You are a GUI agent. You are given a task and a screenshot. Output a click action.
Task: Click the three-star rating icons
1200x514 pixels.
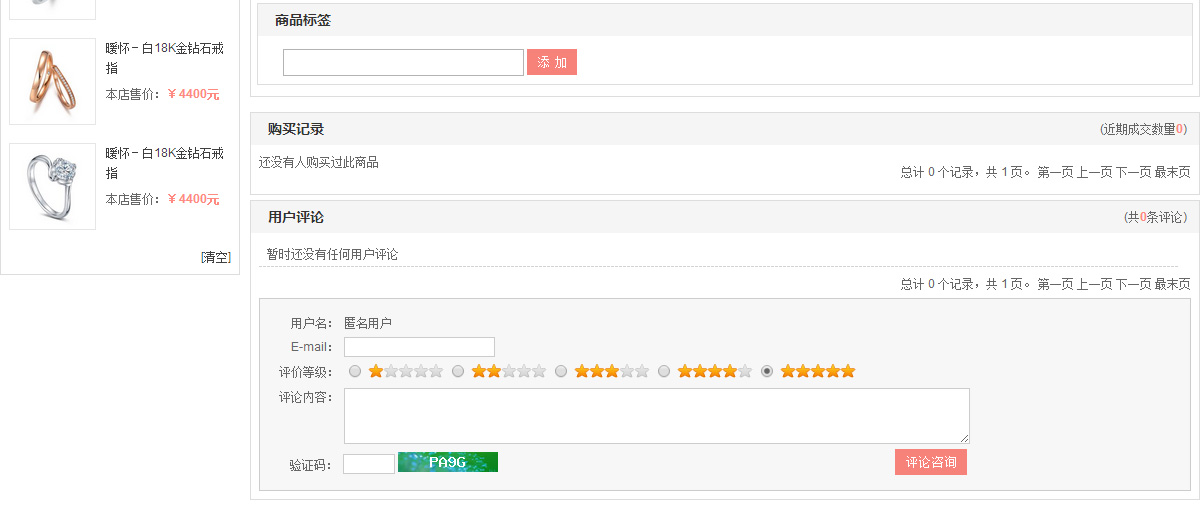[612, 371]
